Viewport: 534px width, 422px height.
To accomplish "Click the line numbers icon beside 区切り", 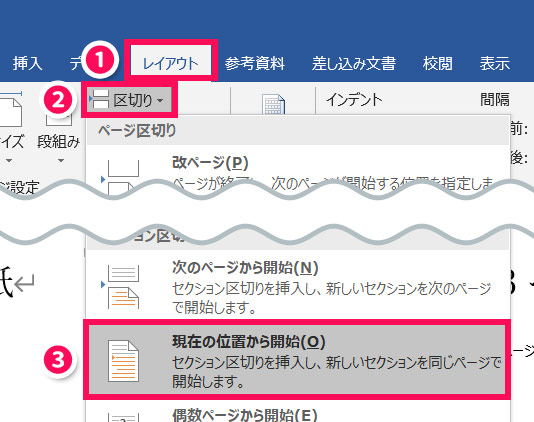I will coord(274,104).
